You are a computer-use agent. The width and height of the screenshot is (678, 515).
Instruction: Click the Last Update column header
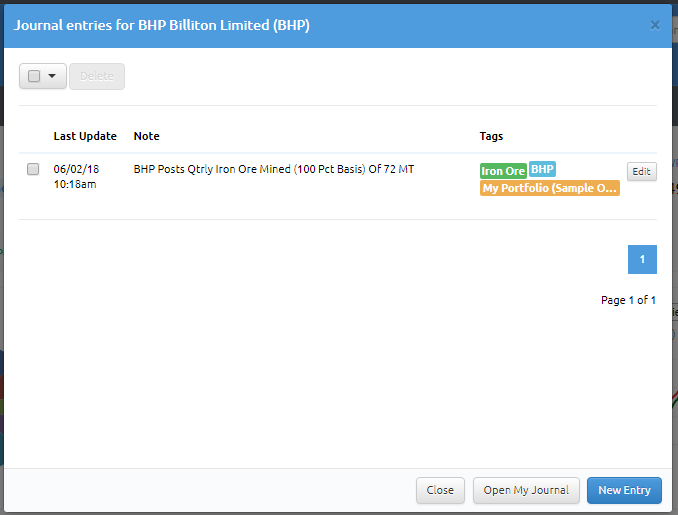[85, 136]
